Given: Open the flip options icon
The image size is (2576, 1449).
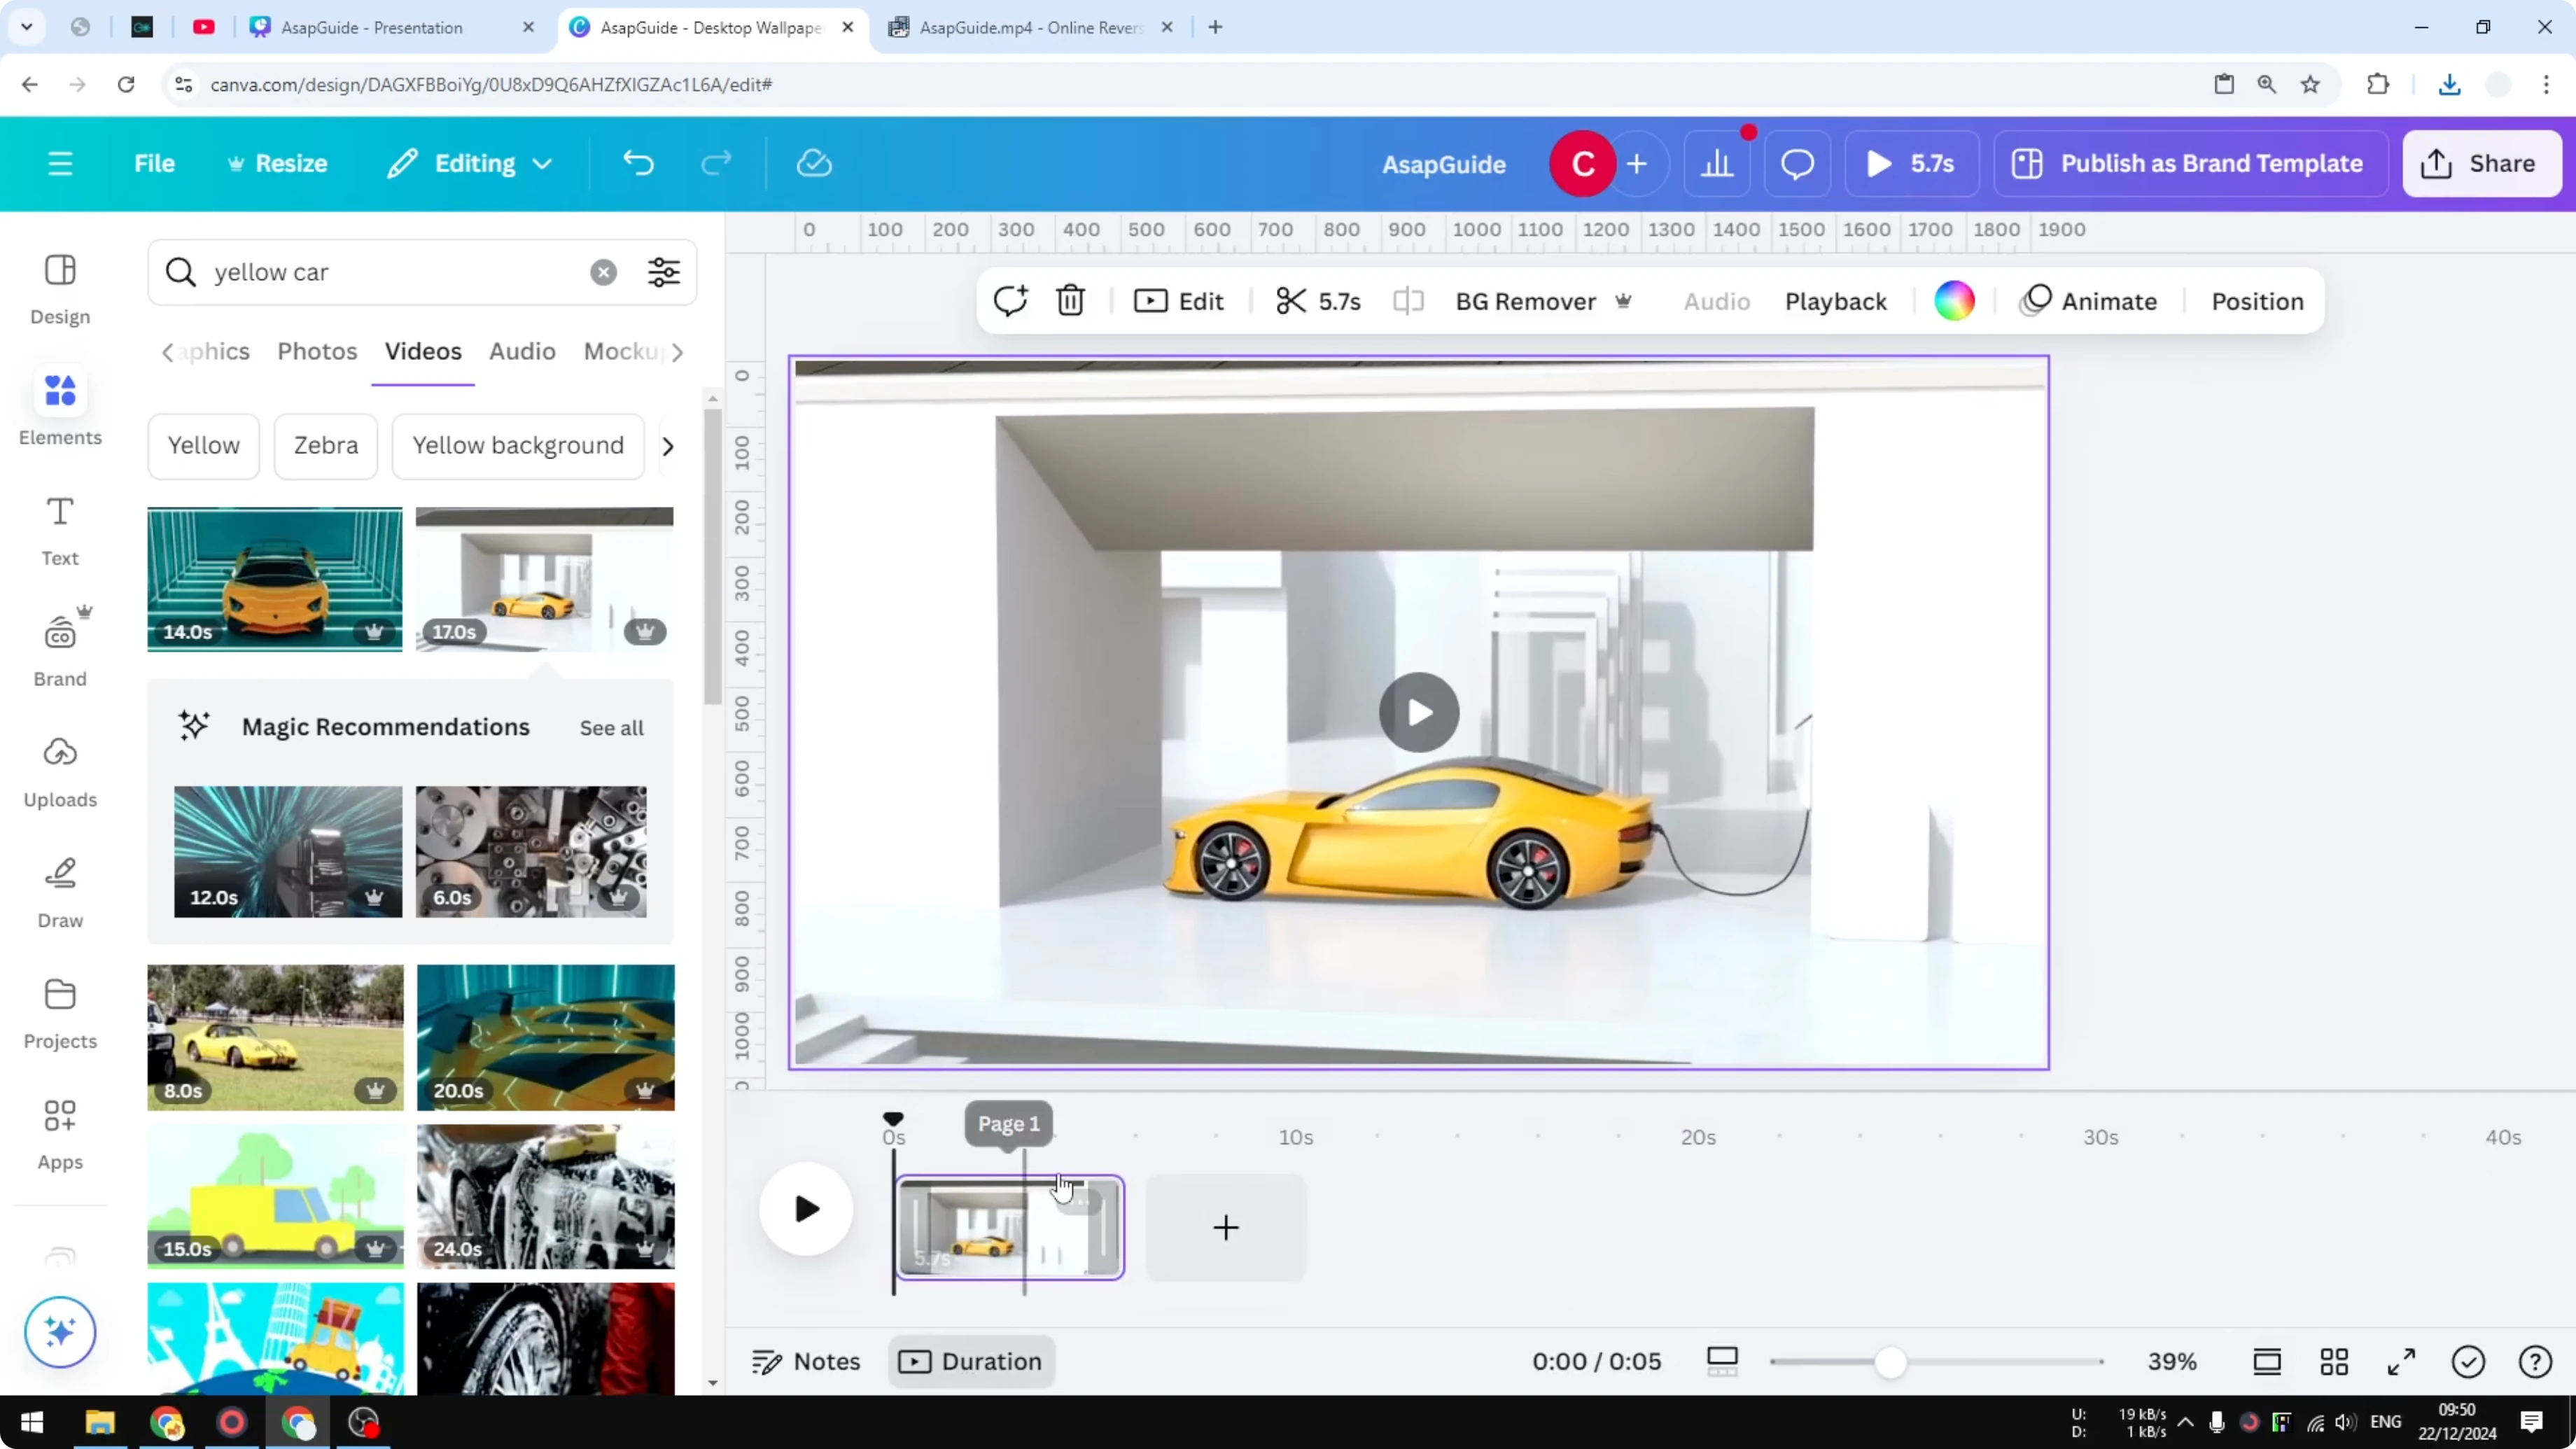Looking at the screenshot, I should click(x=1408, y=300).
